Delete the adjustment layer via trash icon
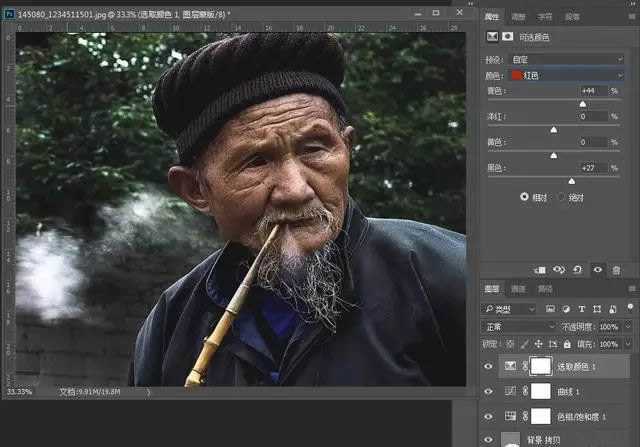 (616, 270)
